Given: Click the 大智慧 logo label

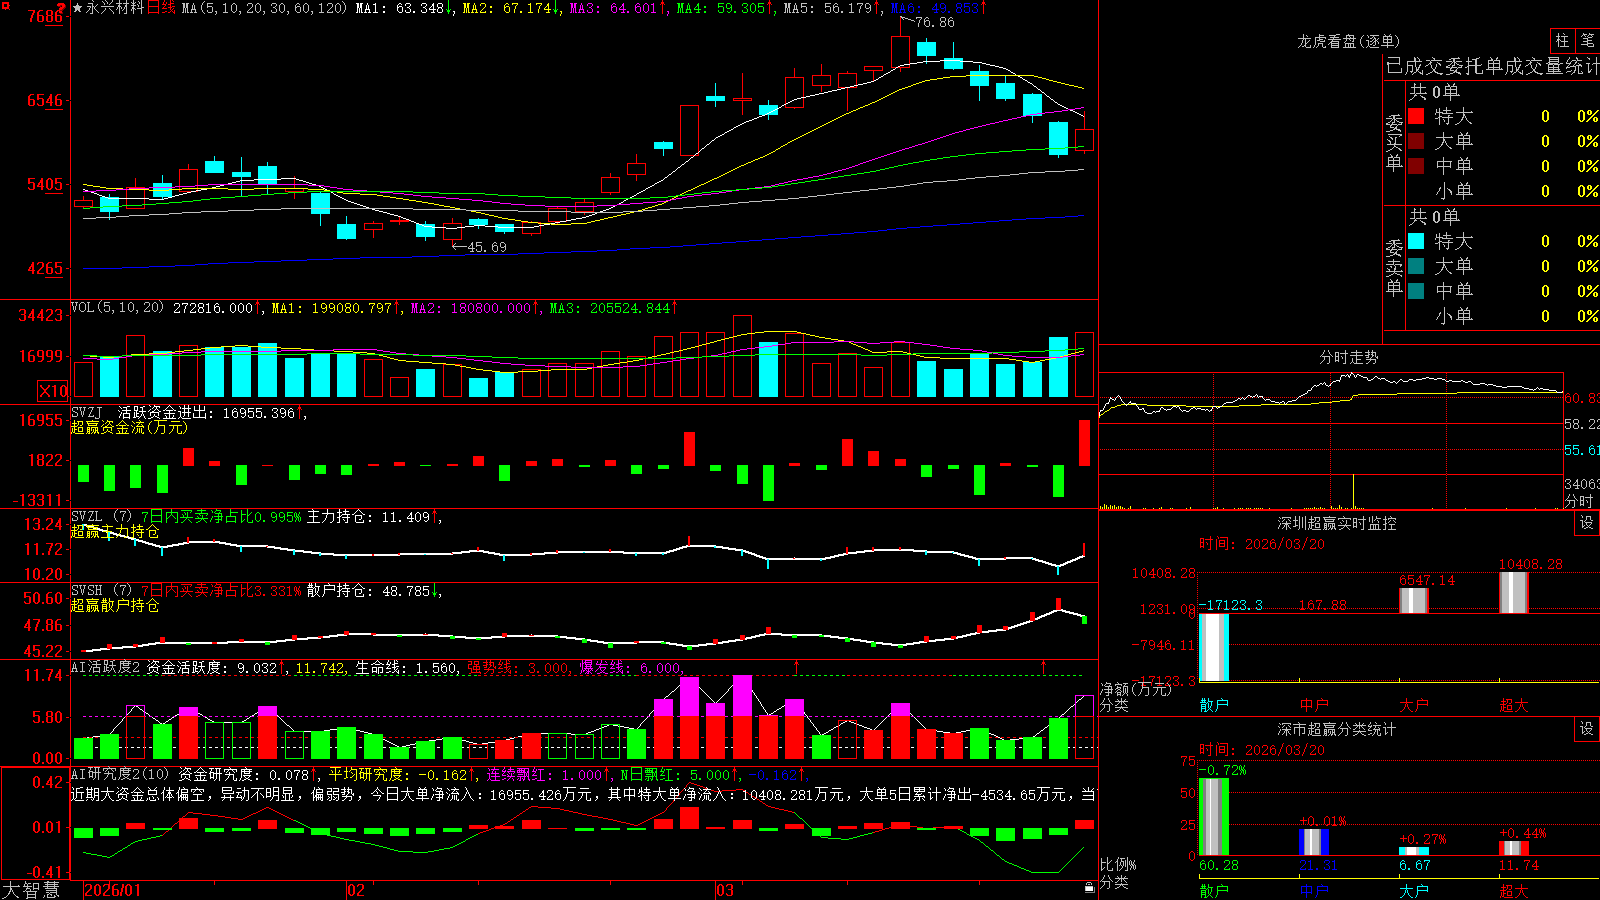Looking at the screenshot, I should pos(31,890).
